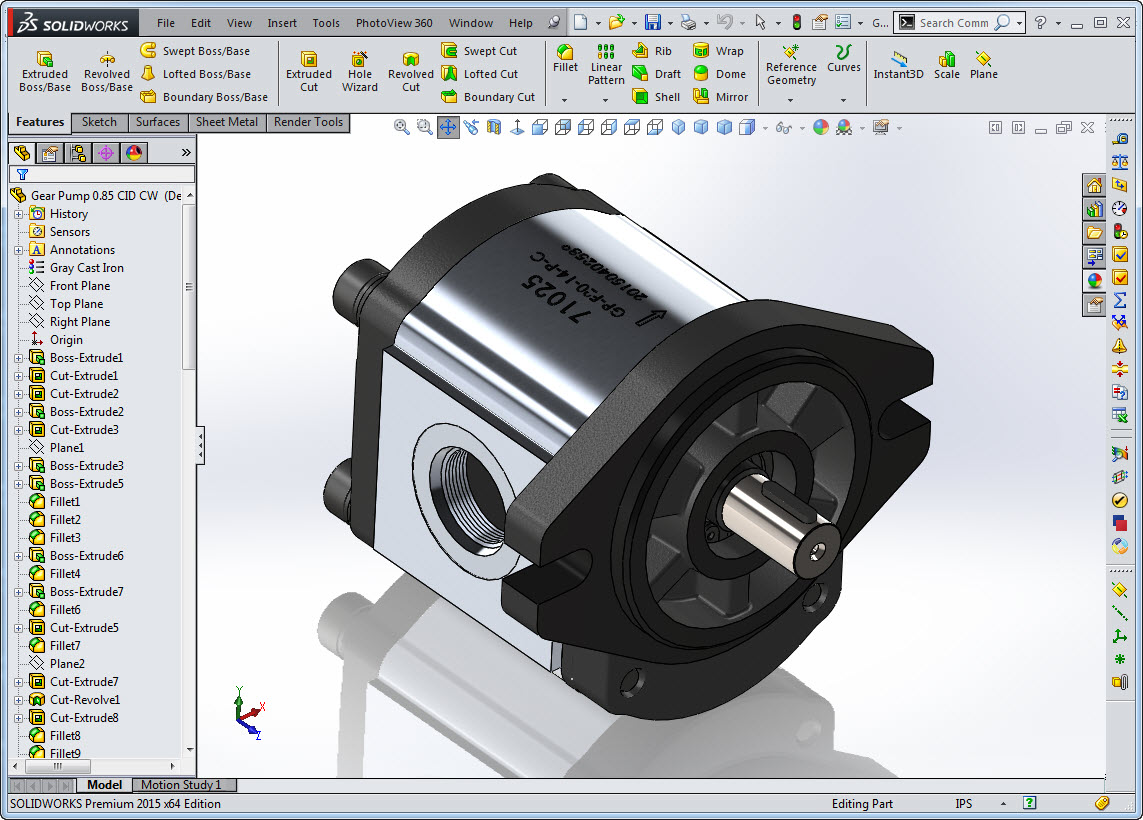This screenshot has height=820, width=1143.
Task: Toggle the Pan view tool
Action: coord(448,128)
